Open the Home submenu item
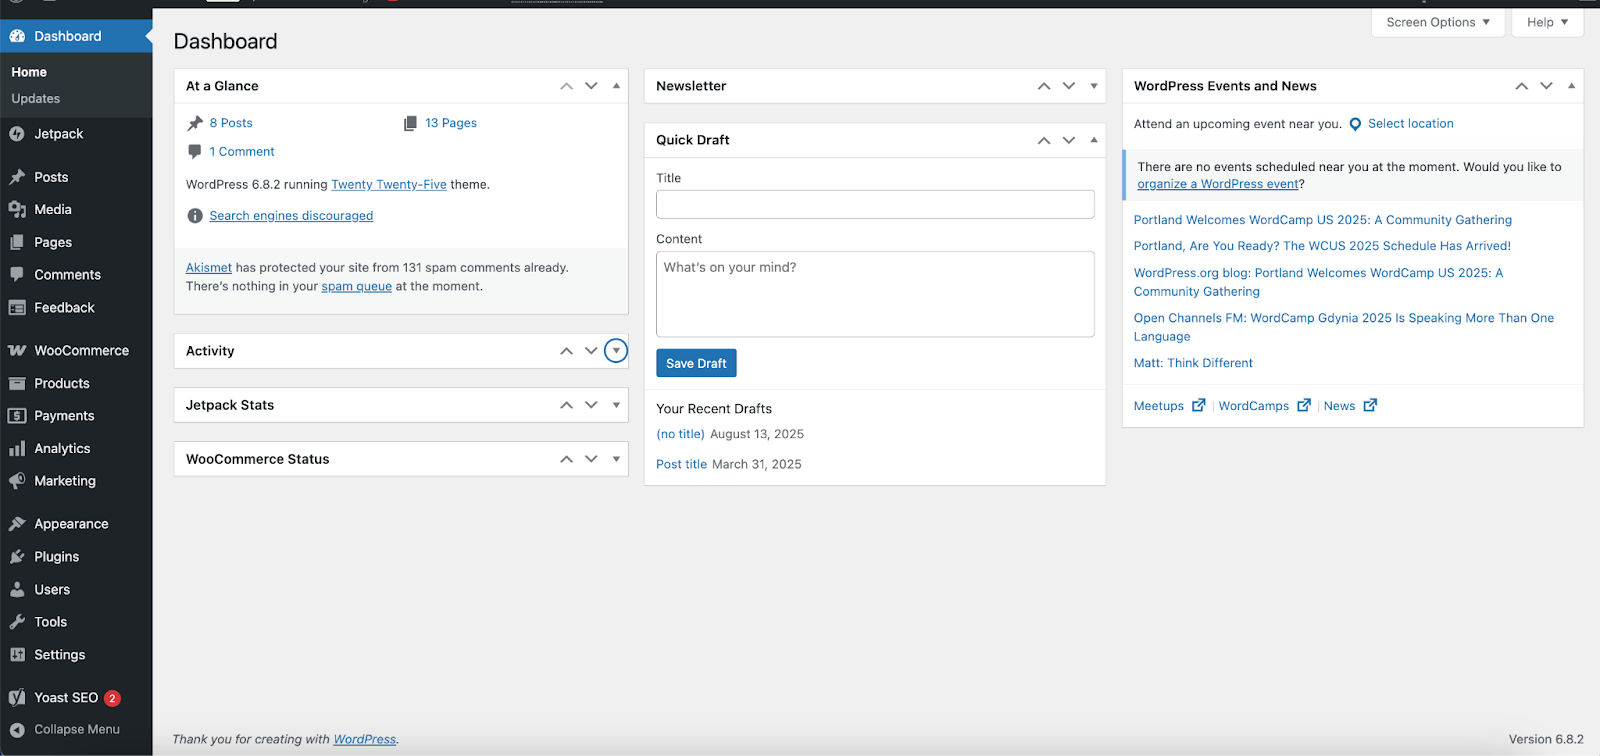 (29, 72)
